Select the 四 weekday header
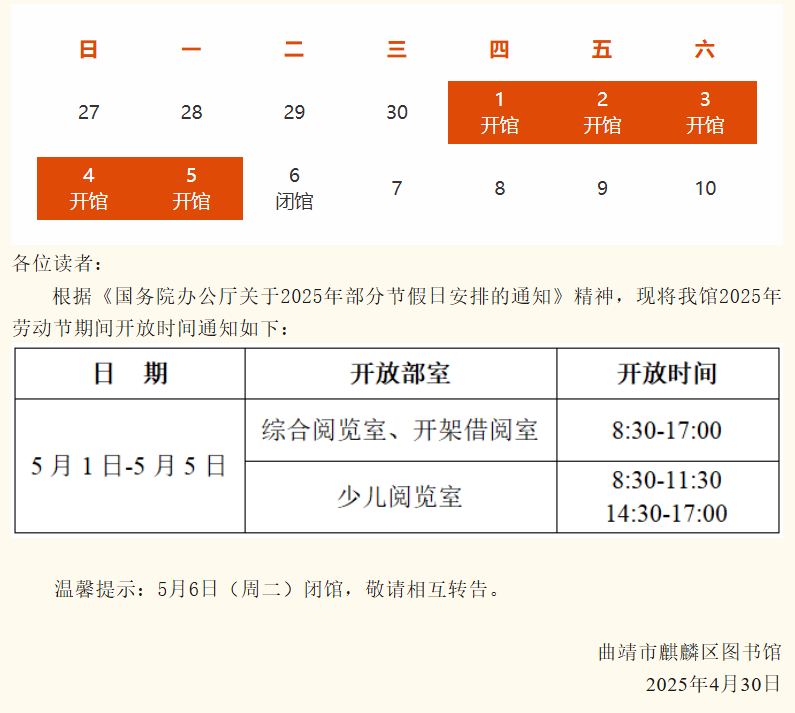The width and height of the screenshot is (795, 713). tap(499, 49)
